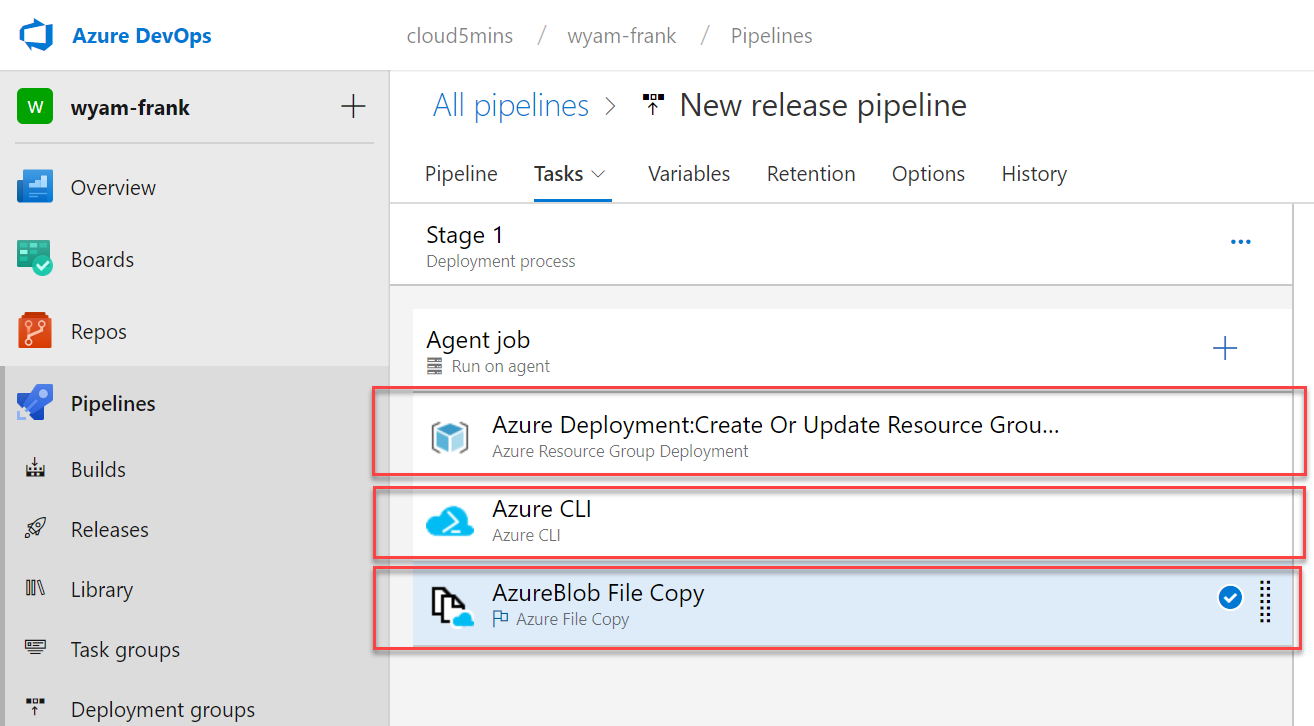The height and width of the screenshot is (726, 1314).
Task: Add a task to Agent job with plus button
Action: tap(1225, 348)
